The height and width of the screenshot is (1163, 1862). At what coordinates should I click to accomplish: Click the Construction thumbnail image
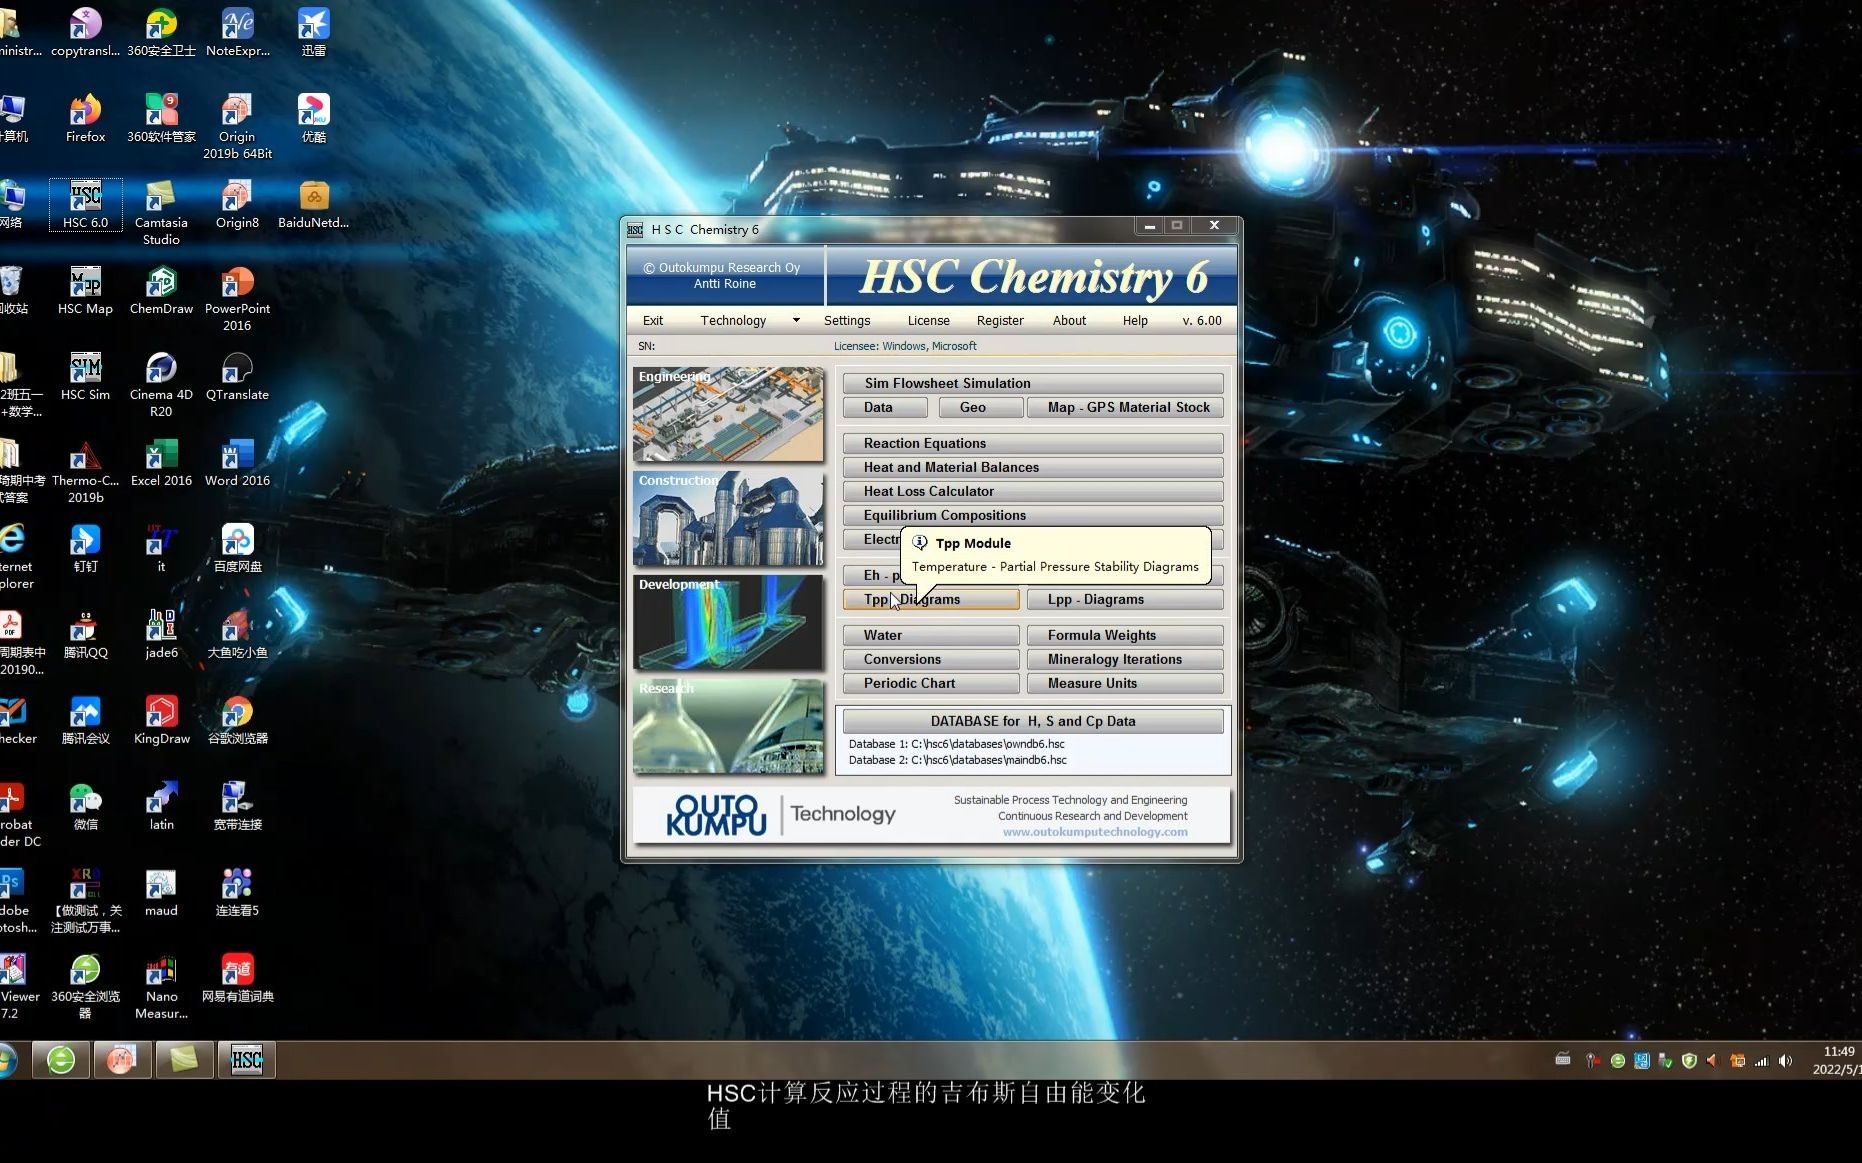pos(728,518)
